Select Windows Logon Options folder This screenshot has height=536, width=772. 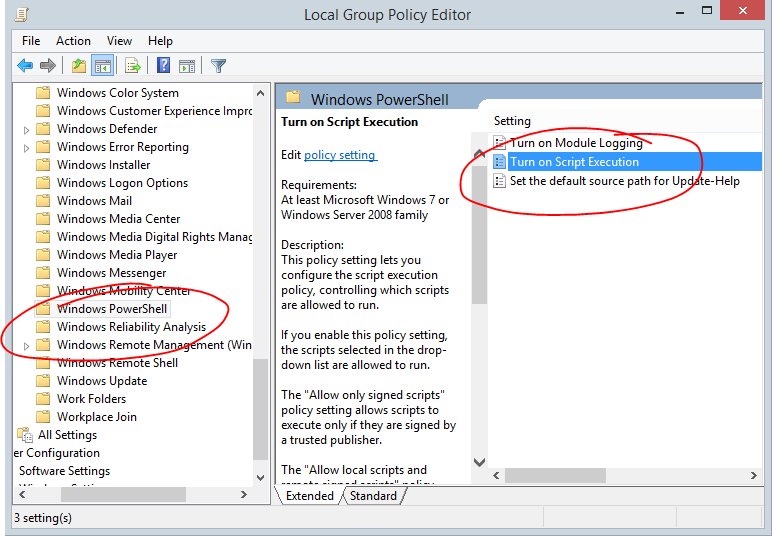122,183
